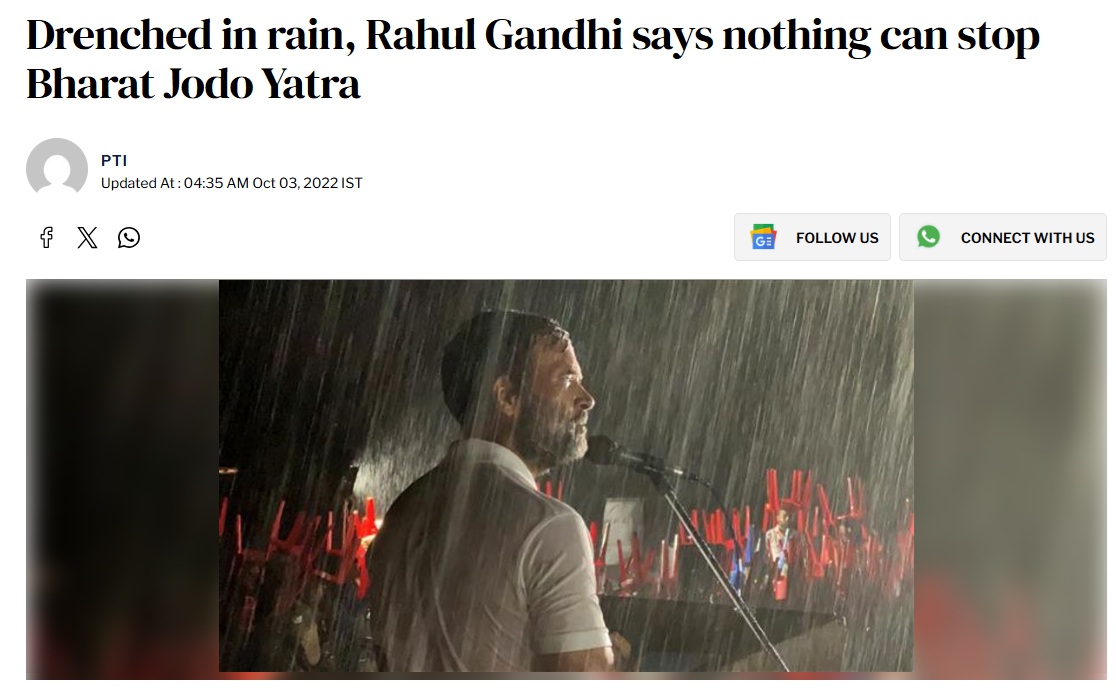
Task: Click the blurred strip right of the photo
Action: (1010, 479)
